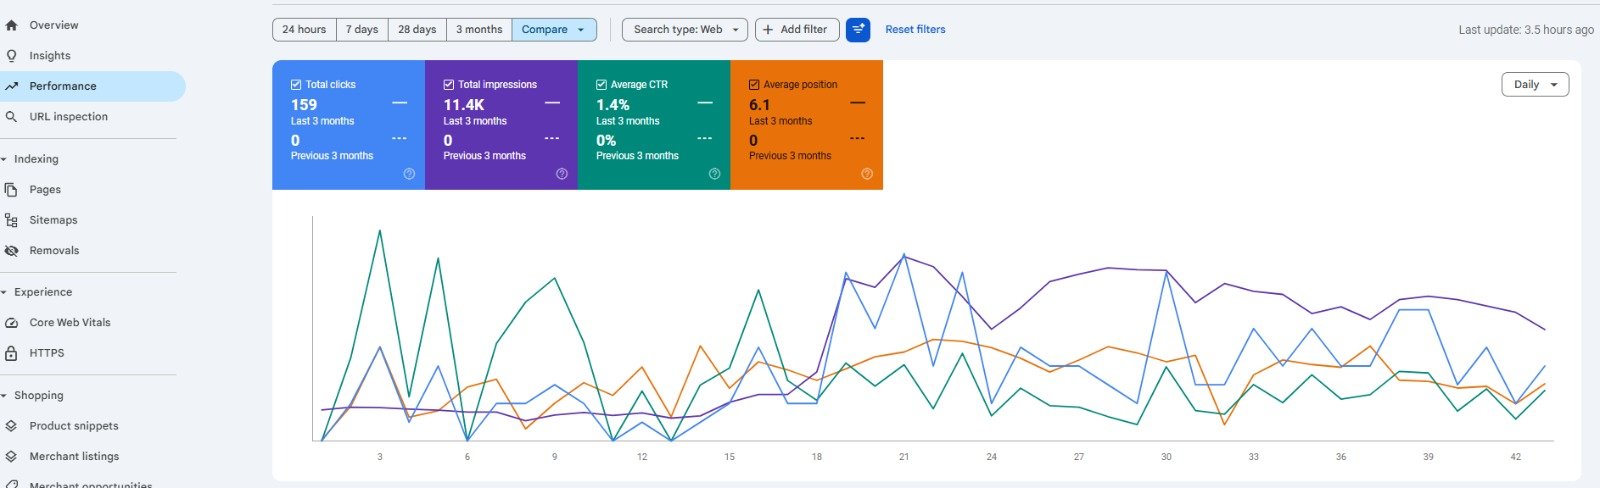Open the Search type: Web dropdown
Image resolution: width=1600 pixels, height=488 pixels.
pyautogui.click(x=685, y=30)
